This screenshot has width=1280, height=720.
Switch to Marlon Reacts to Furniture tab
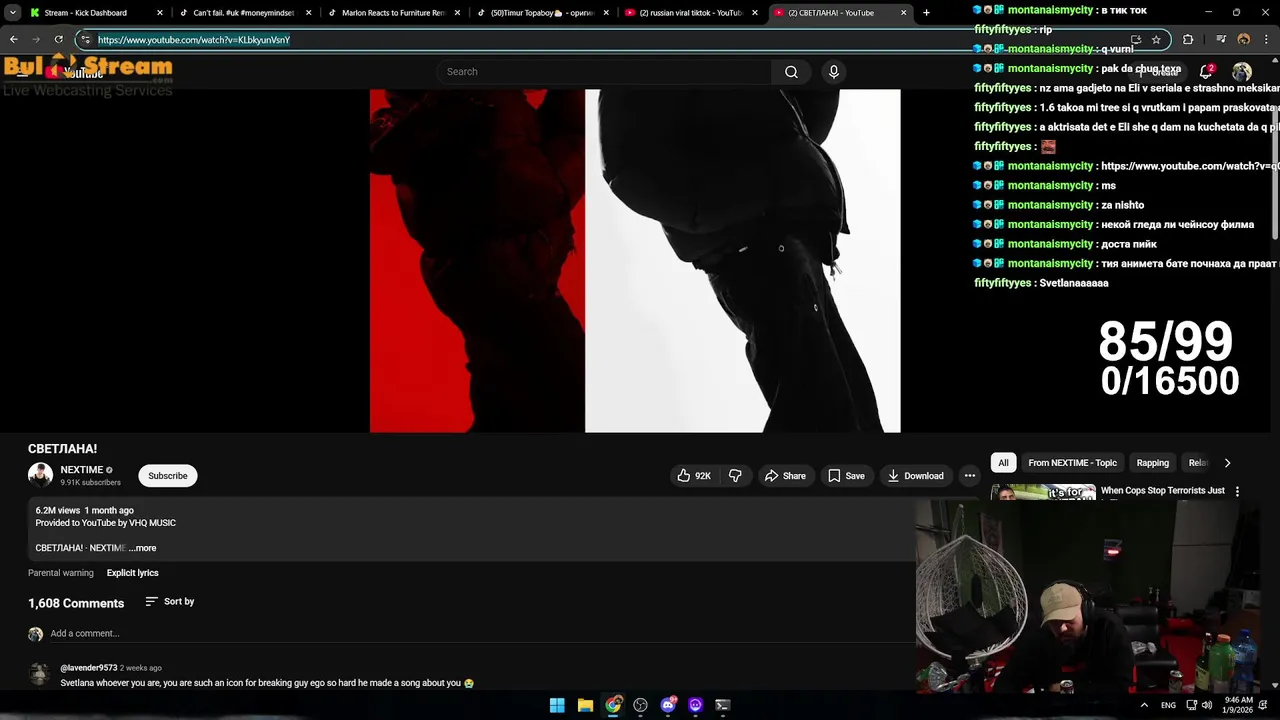point(393,13)
